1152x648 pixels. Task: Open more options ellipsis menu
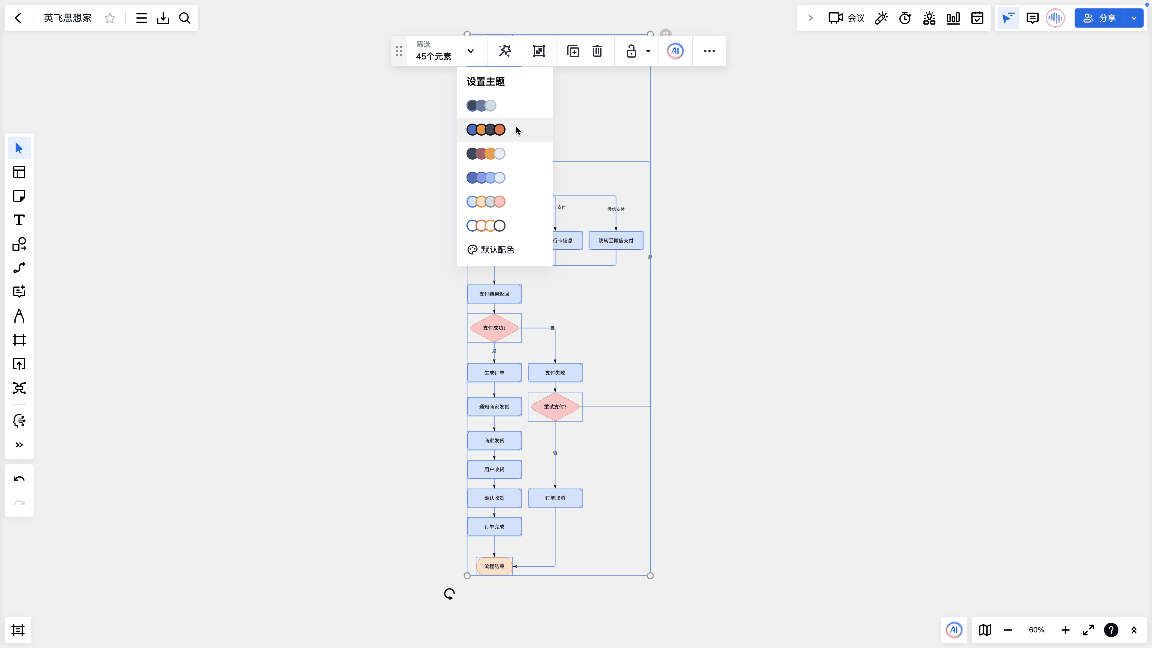[709, 51]
